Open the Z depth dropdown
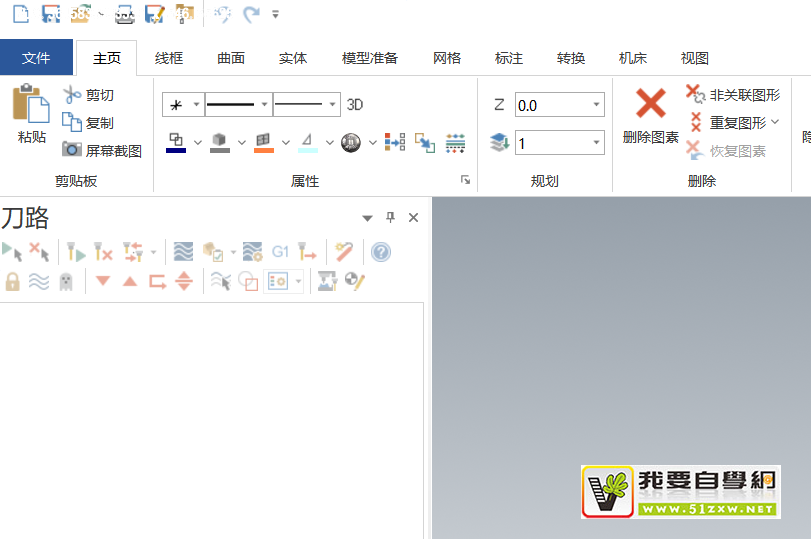 pos(597,105)
